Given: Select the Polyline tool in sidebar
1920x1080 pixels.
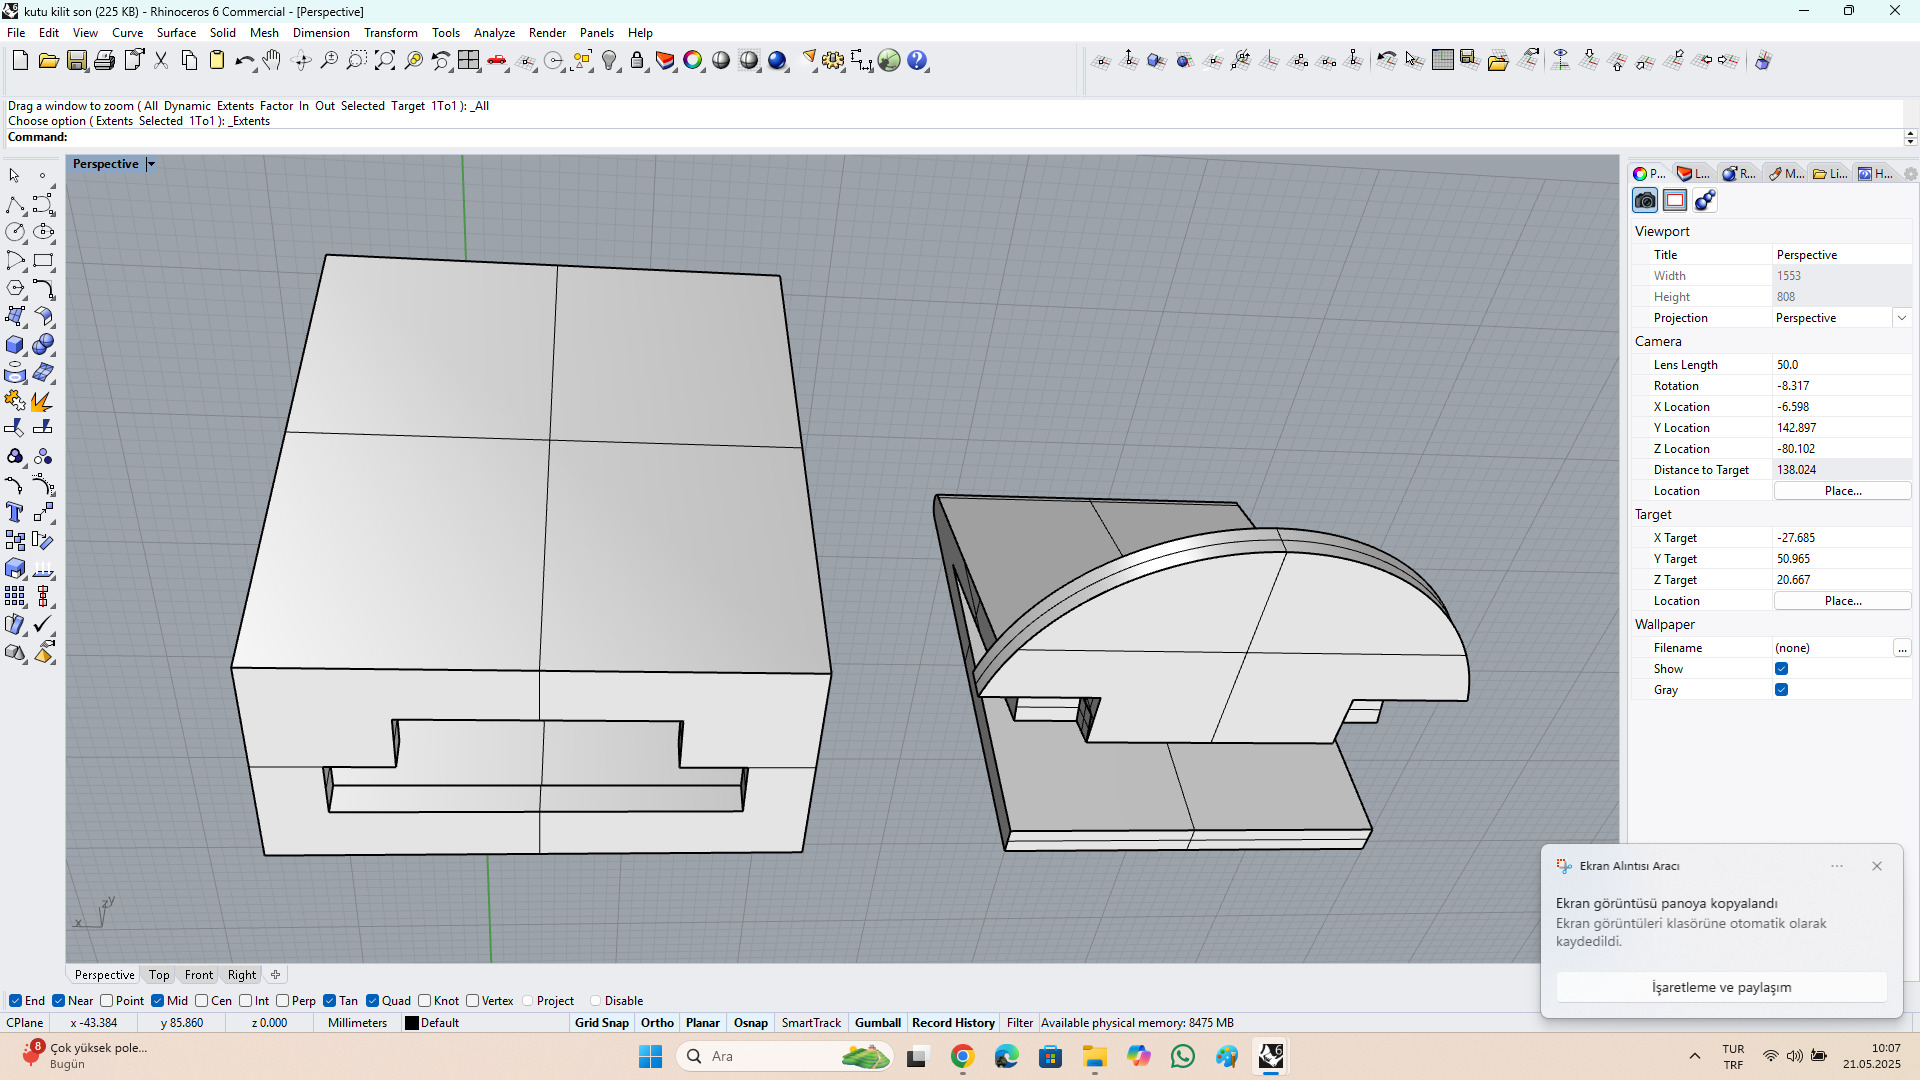Looking at the screenshot, I should click(15, 205).
